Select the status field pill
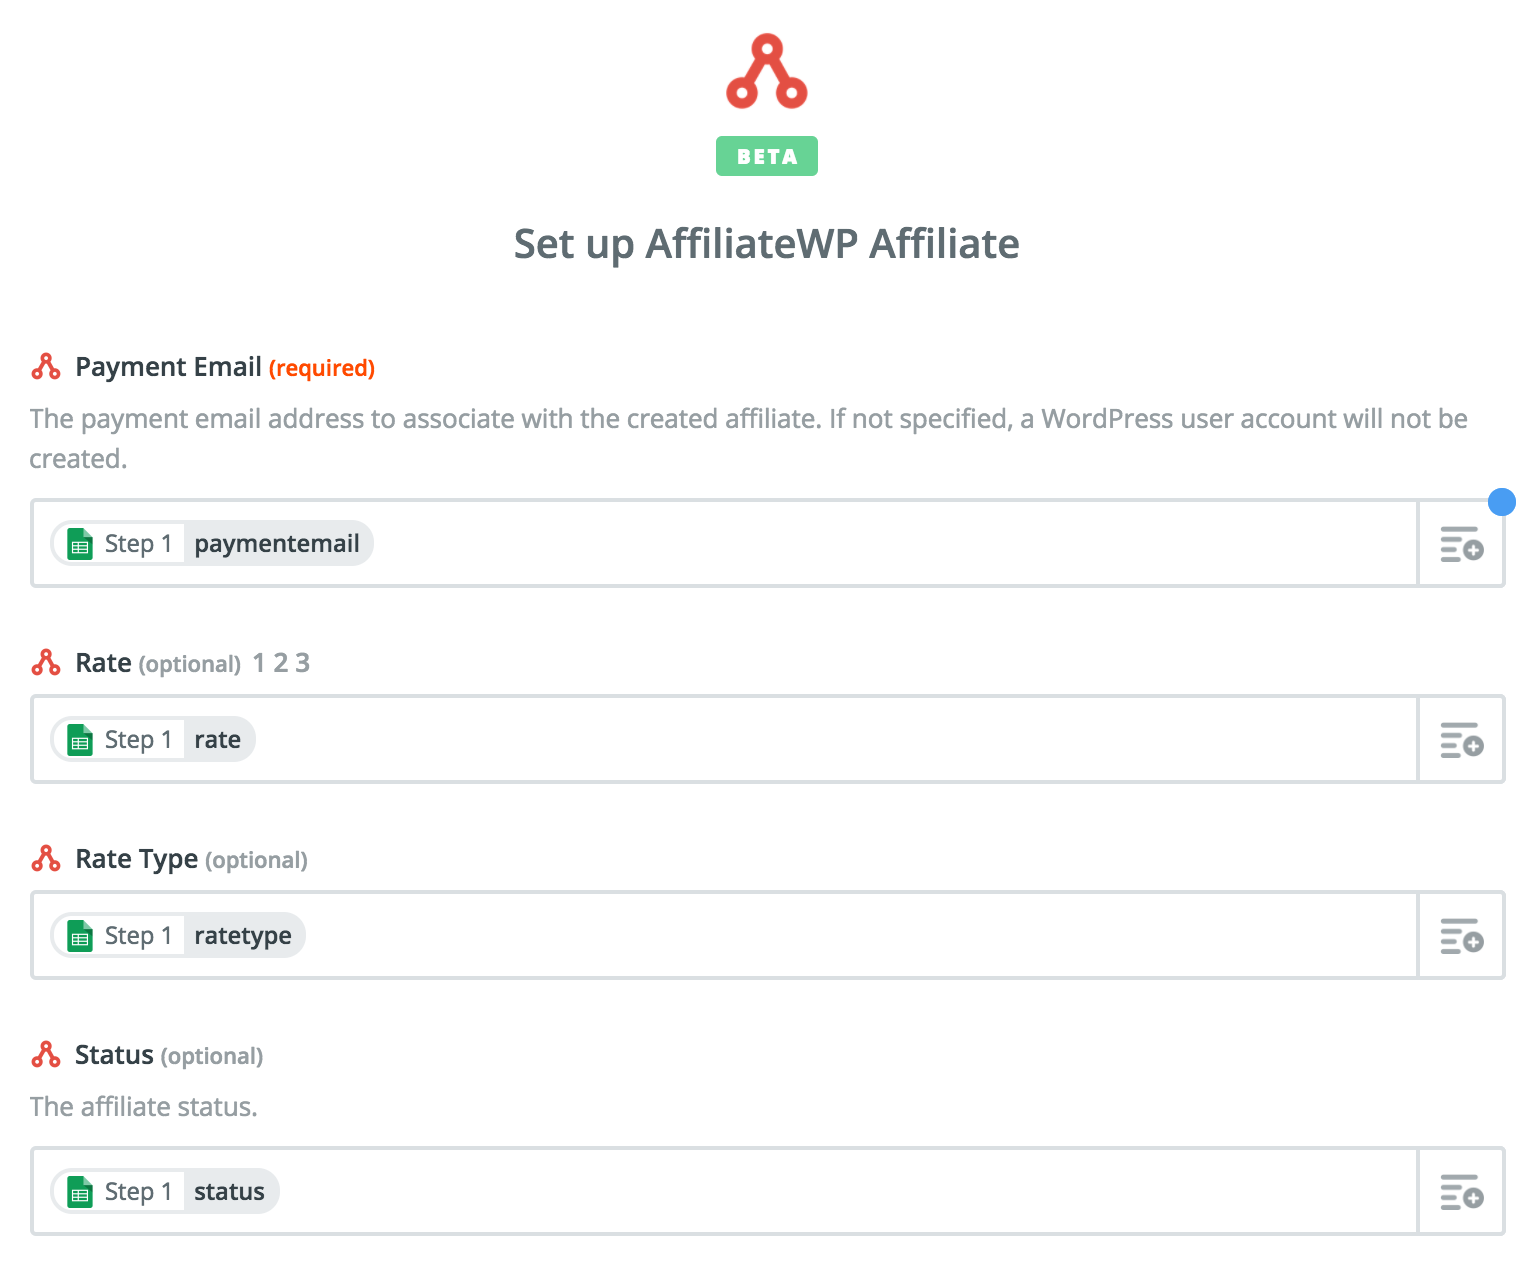The image size is (1538, 1270). pyautogui.click(x=165, y=1192)
